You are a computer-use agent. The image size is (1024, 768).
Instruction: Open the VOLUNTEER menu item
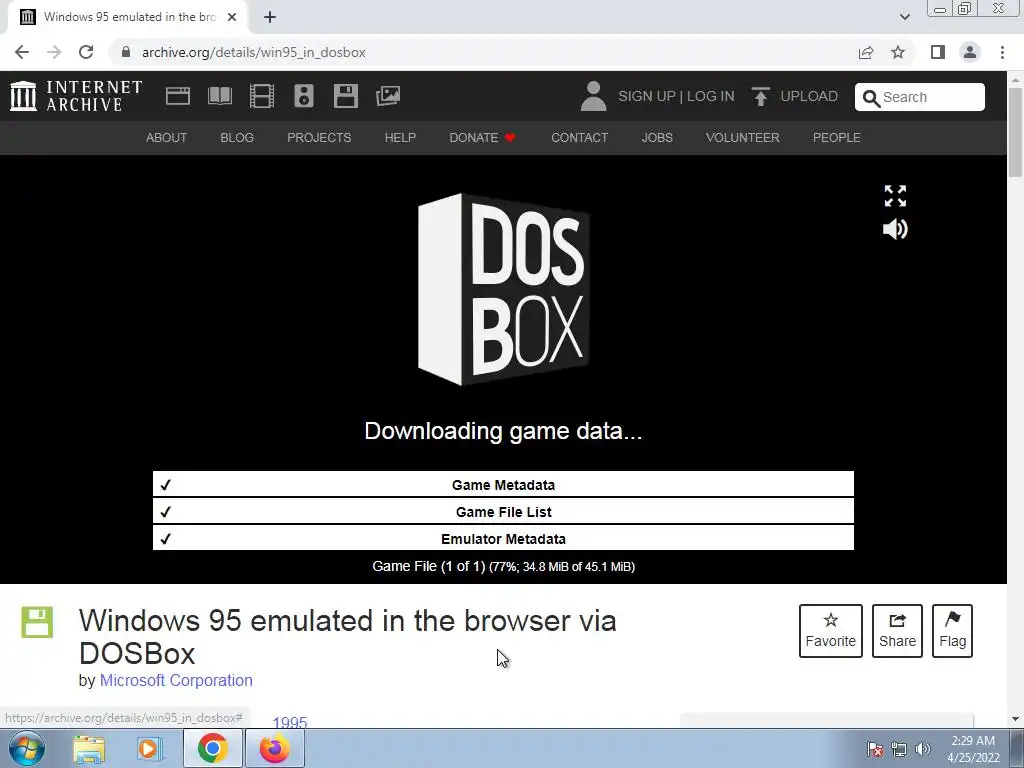(743, 138)
